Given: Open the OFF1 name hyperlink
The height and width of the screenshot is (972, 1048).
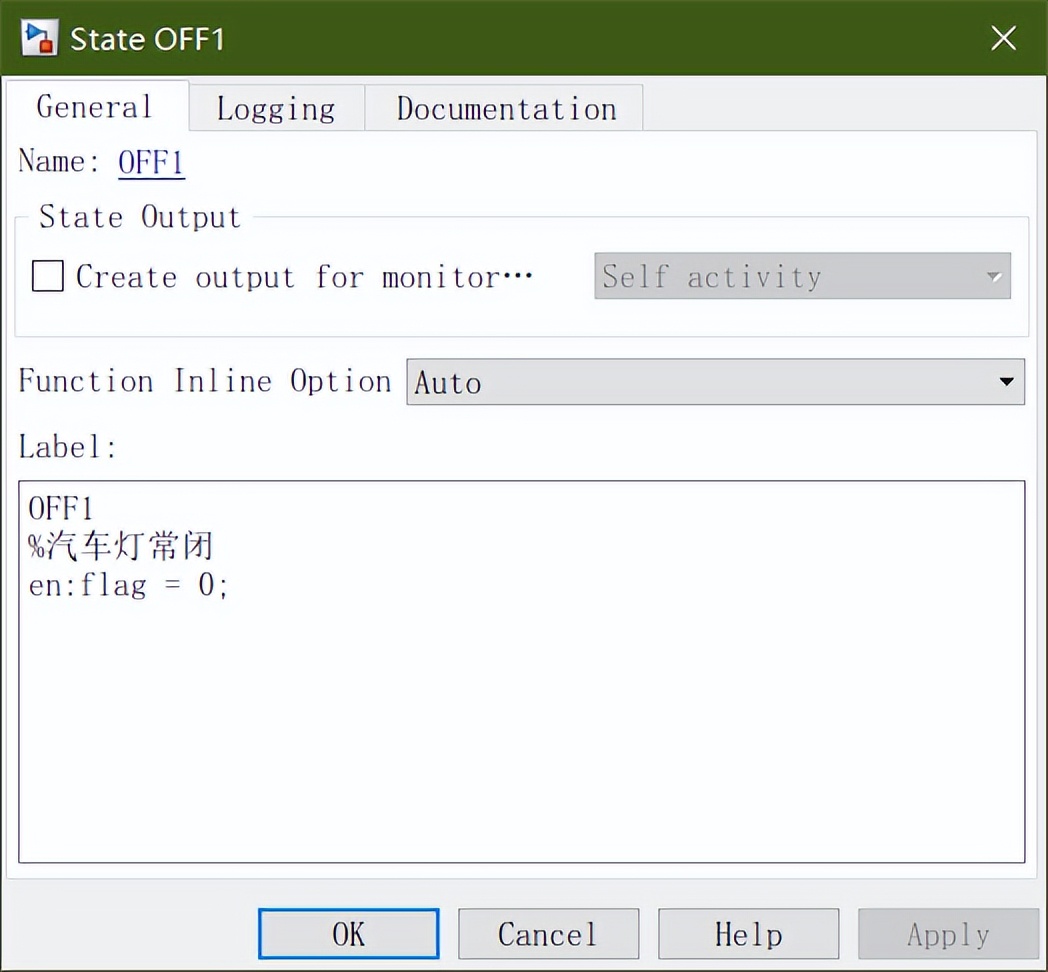Looking at the screenshot, I should coord(150,162).
